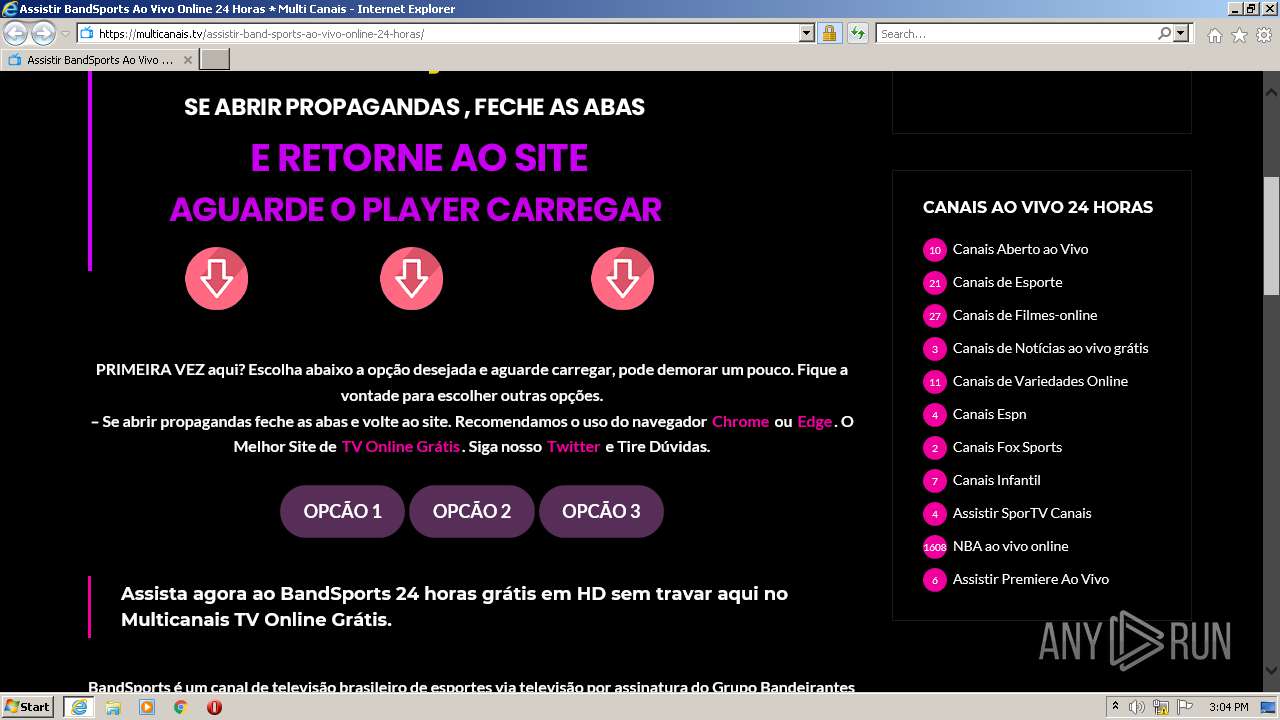Click the search magnifier icon
Viewport: 1280px width, 720px height.
1164,33
